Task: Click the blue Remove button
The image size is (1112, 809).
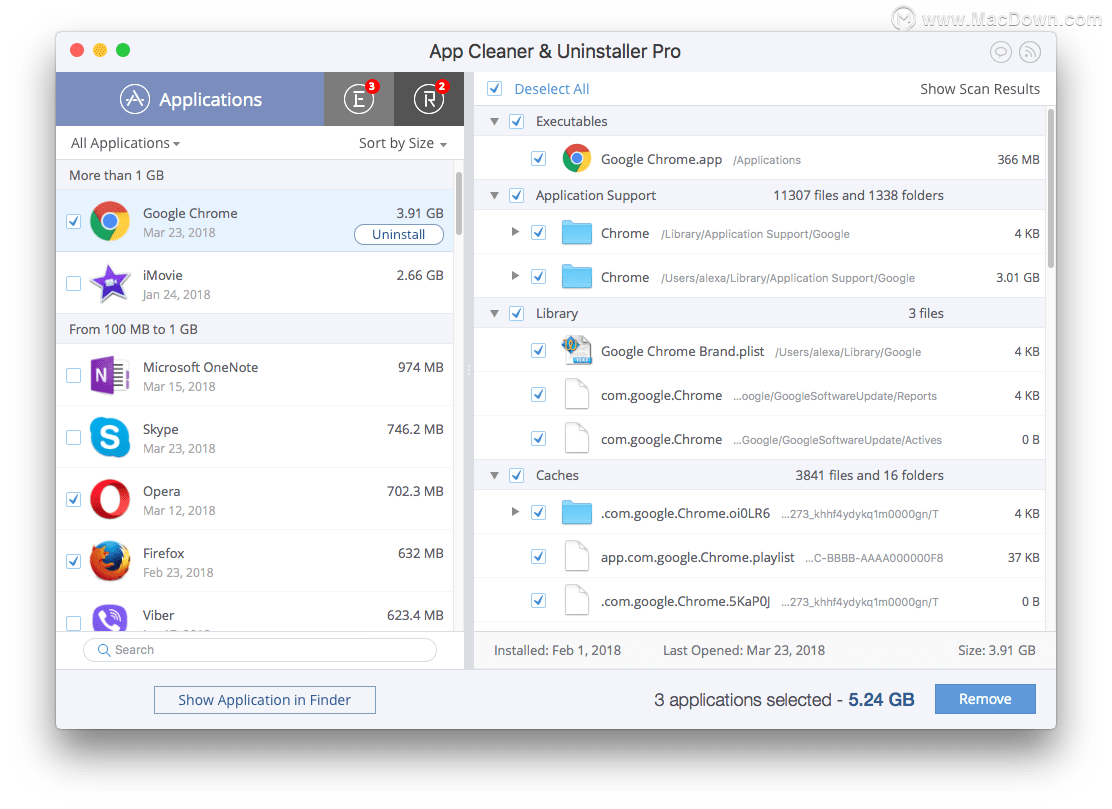Action: tap(985, 699)
